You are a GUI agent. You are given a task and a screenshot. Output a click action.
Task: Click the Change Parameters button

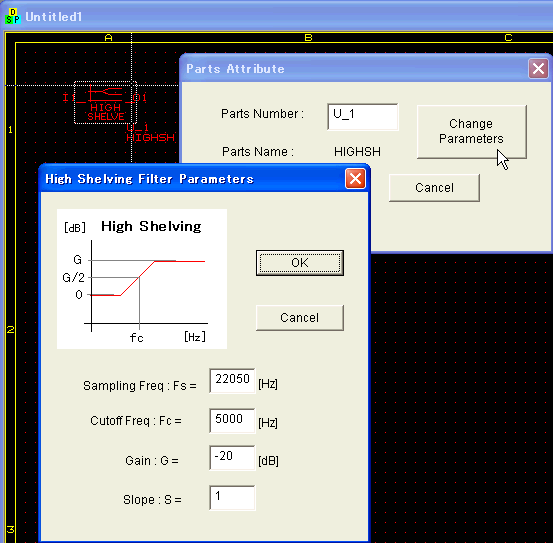[472, 132]
